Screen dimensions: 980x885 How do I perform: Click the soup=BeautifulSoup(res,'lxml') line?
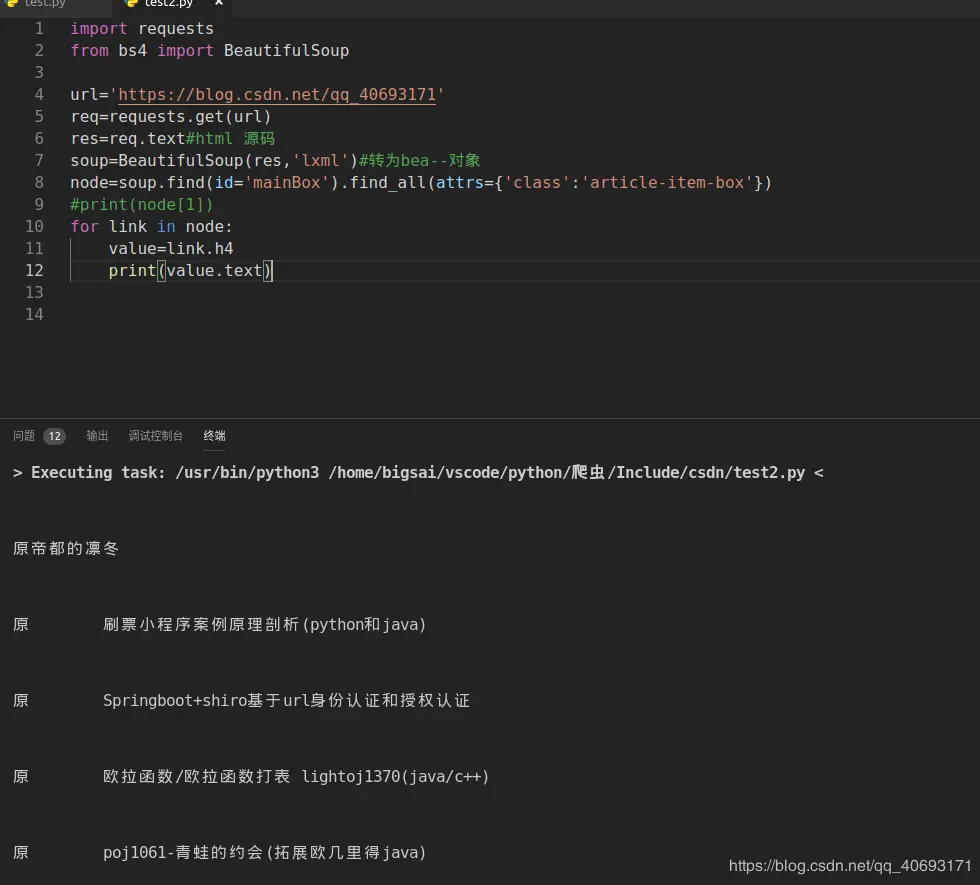pos(275,161)
